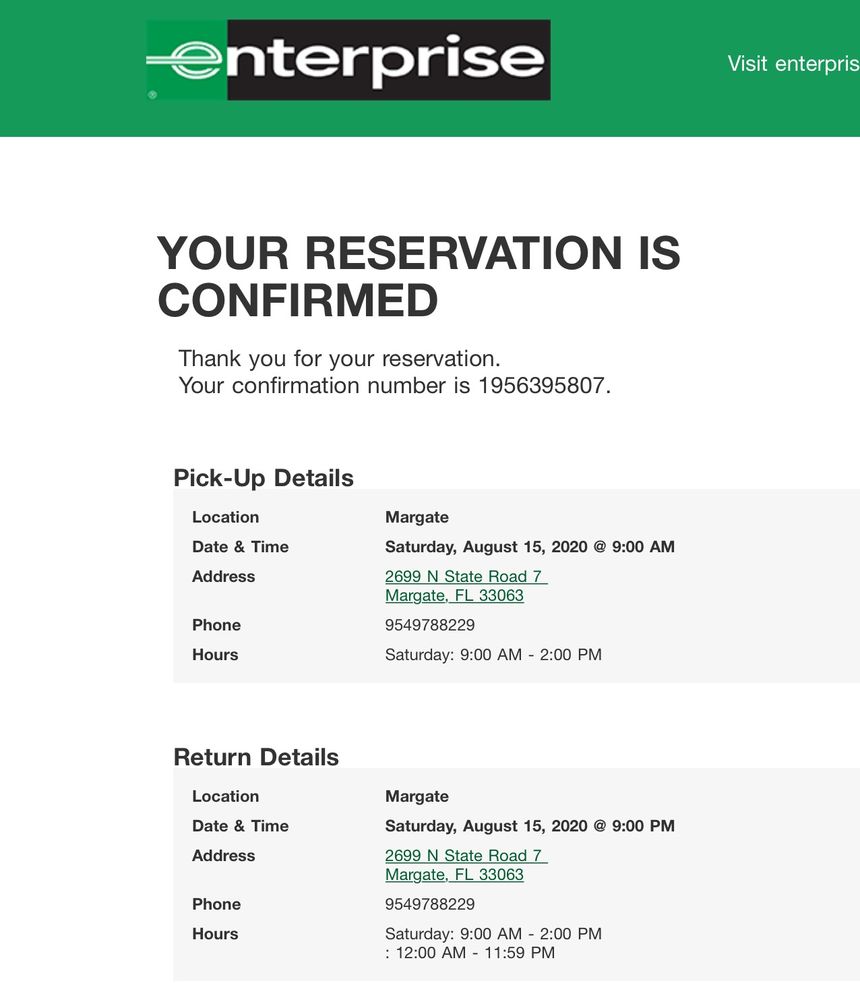Click the pick-up date showing 9:00 AM

click(530, 547)
